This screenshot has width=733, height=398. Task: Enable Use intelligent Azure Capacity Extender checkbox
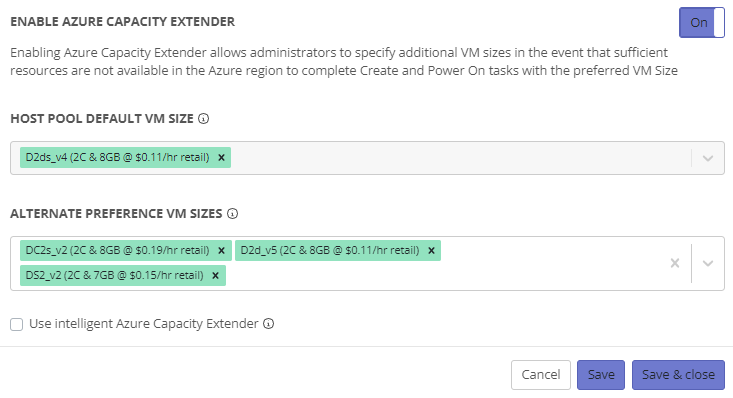pyautogui.click(x=16, y=324)
